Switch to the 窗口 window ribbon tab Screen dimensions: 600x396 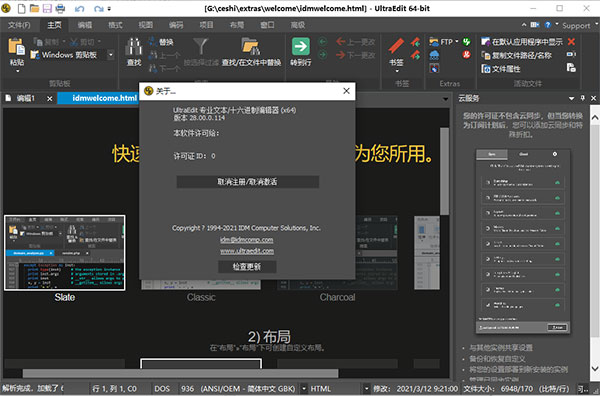click(x=267, y=25)
